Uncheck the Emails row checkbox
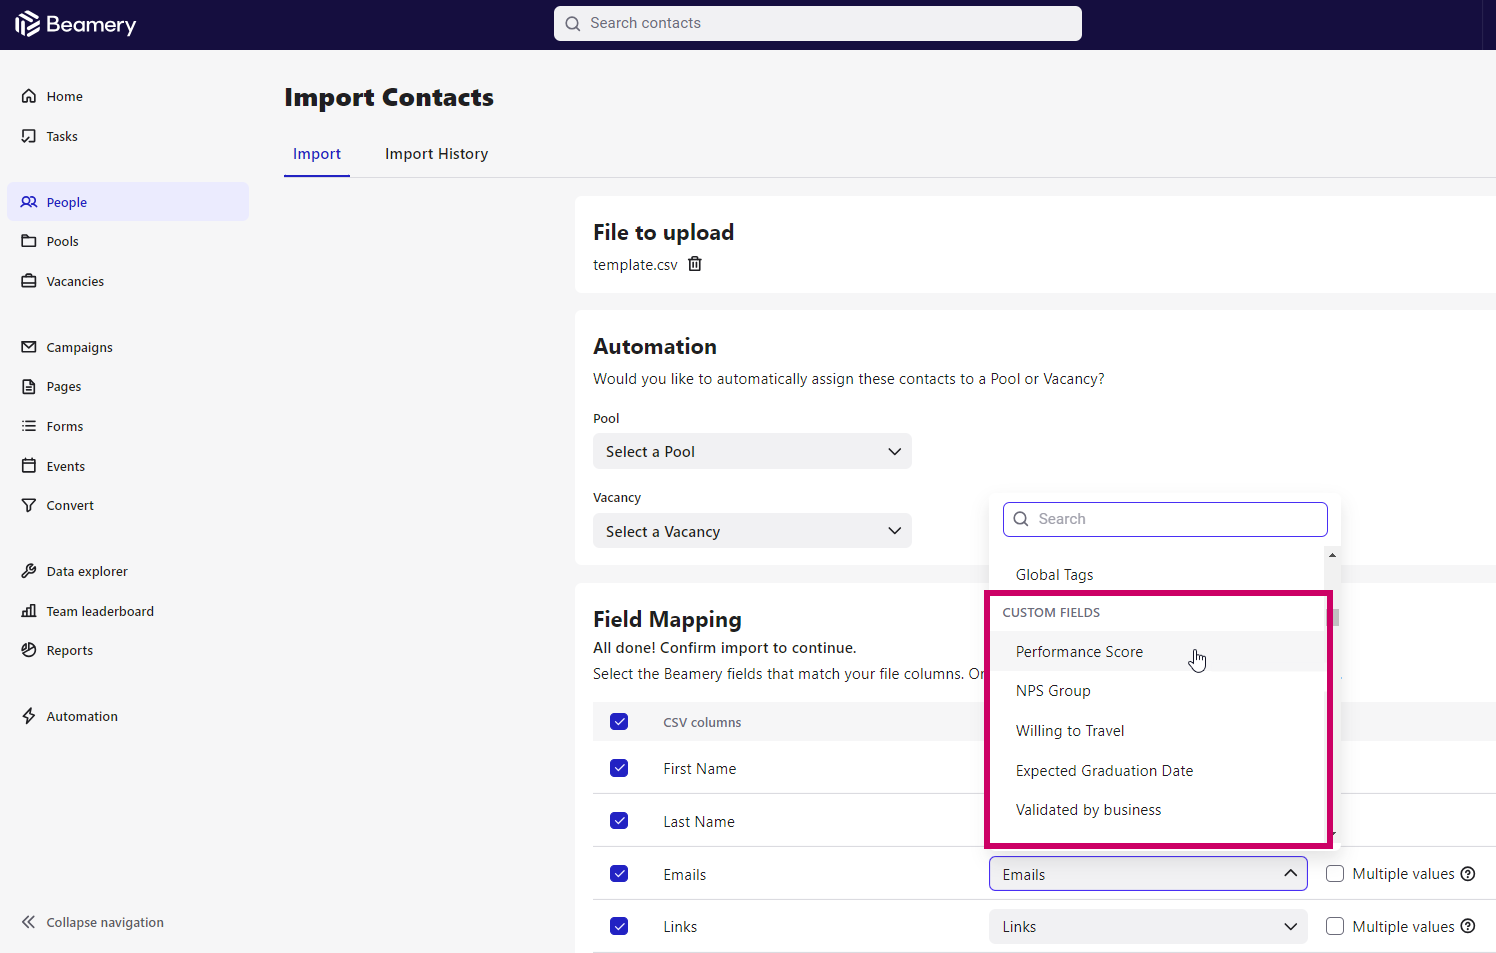 [619, 874]
